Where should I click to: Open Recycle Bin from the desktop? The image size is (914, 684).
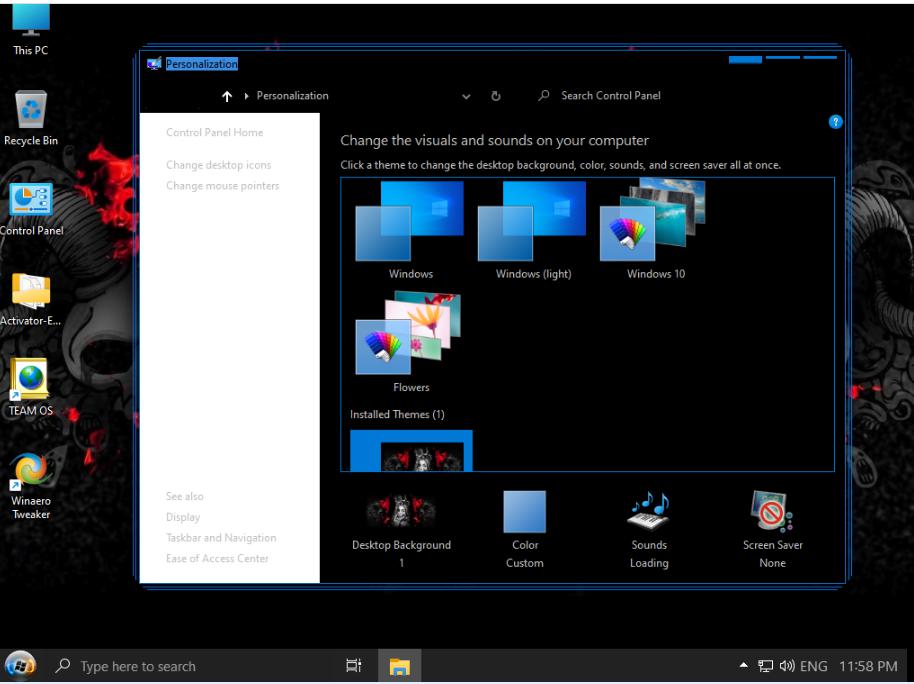pos(29,110)
